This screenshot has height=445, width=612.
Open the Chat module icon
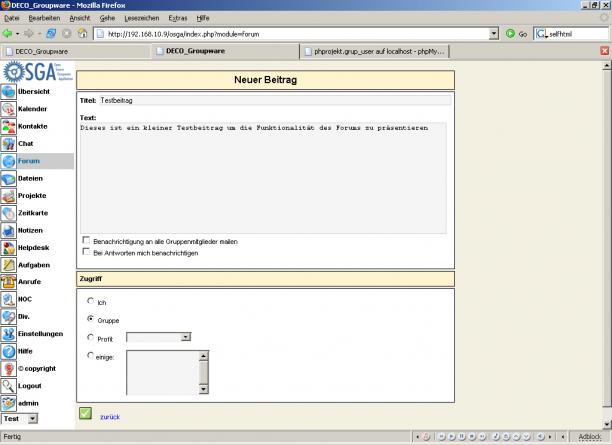click(9, 144)
